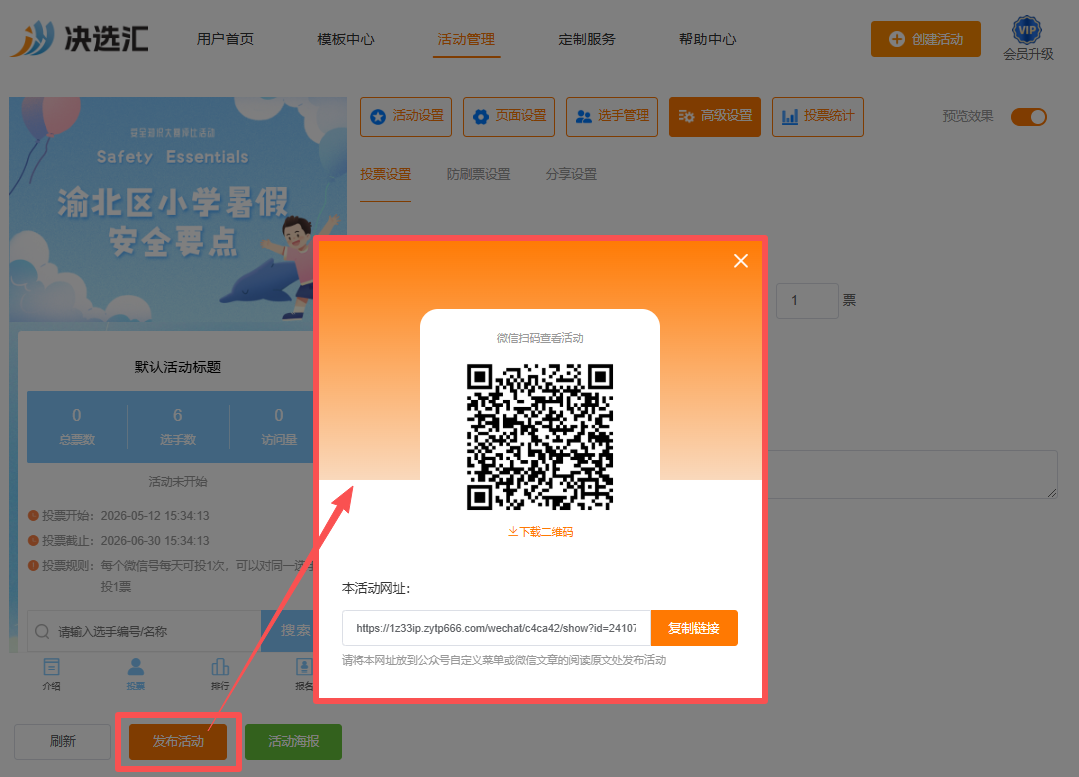1079x777 pixels.
Task: Close the QR code popup
Action: coord(740,261)
